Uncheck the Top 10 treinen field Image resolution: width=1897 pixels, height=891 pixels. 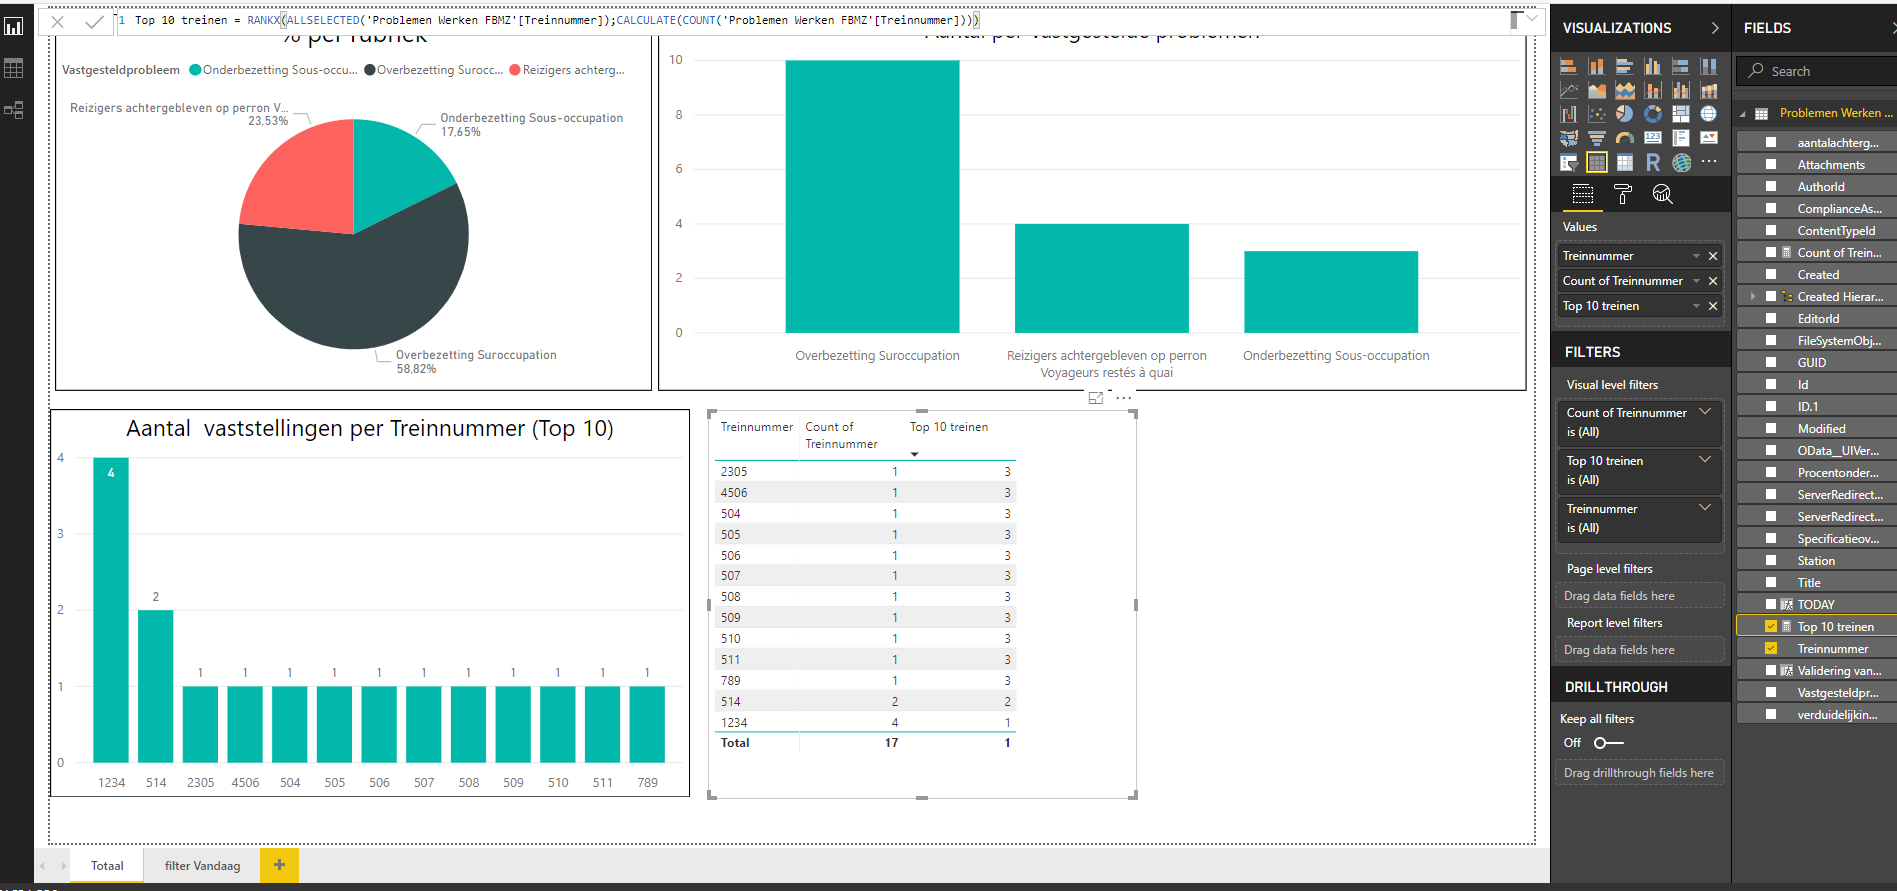click(x=1770, y=627)
